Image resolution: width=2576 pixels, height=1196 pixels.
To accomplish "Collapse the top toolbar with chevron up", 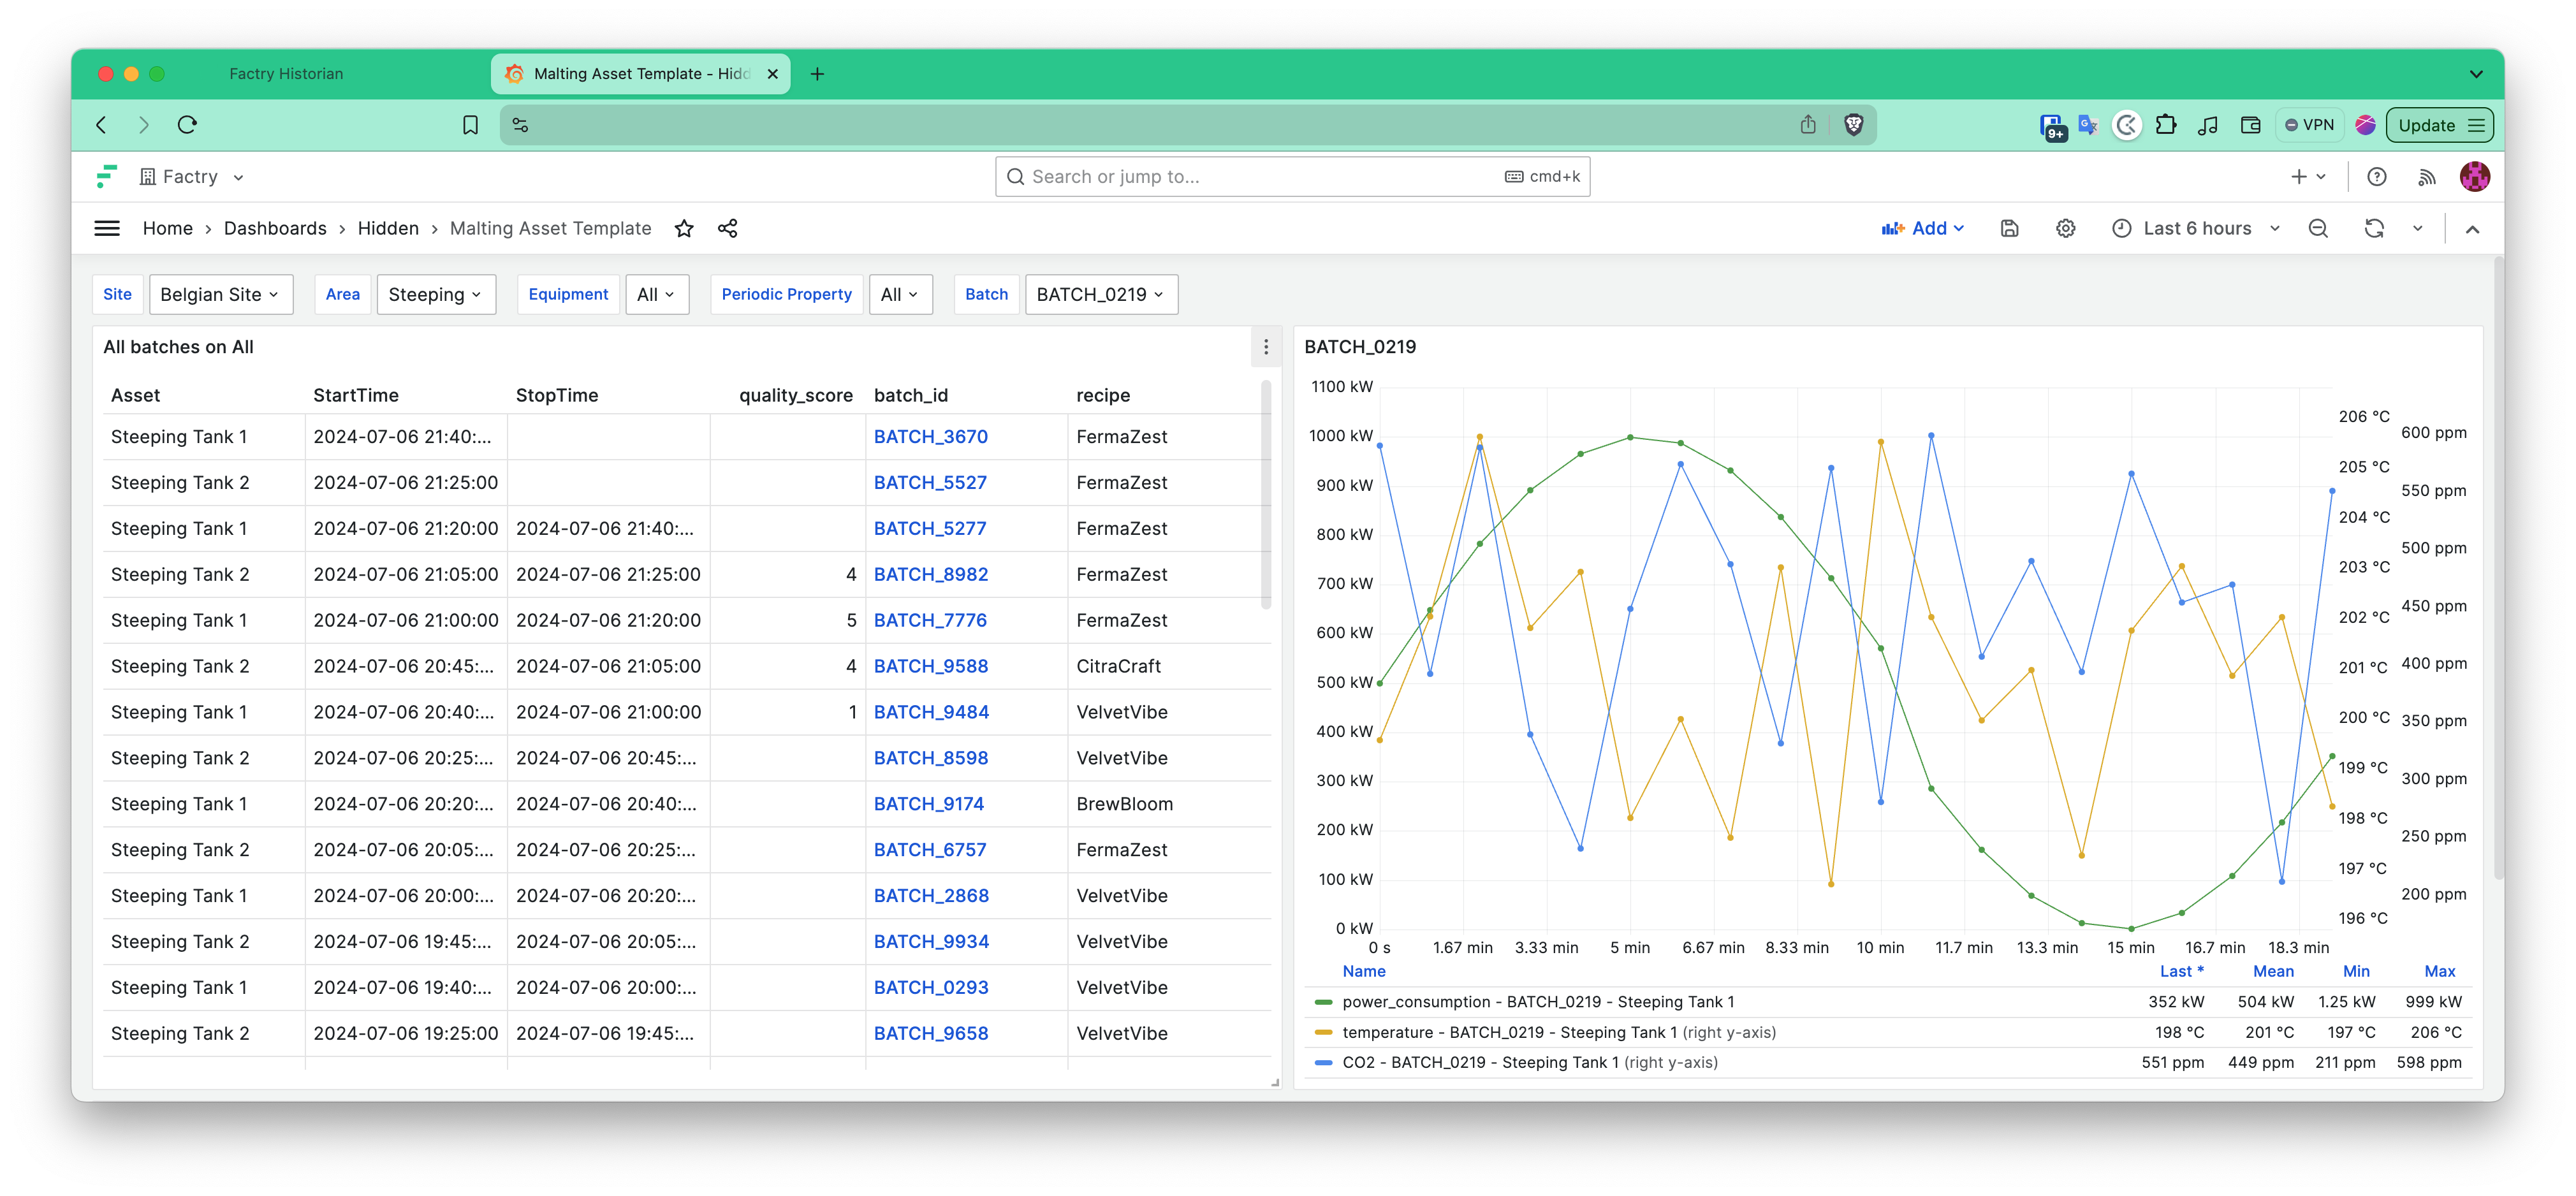I will (2472, 229).
